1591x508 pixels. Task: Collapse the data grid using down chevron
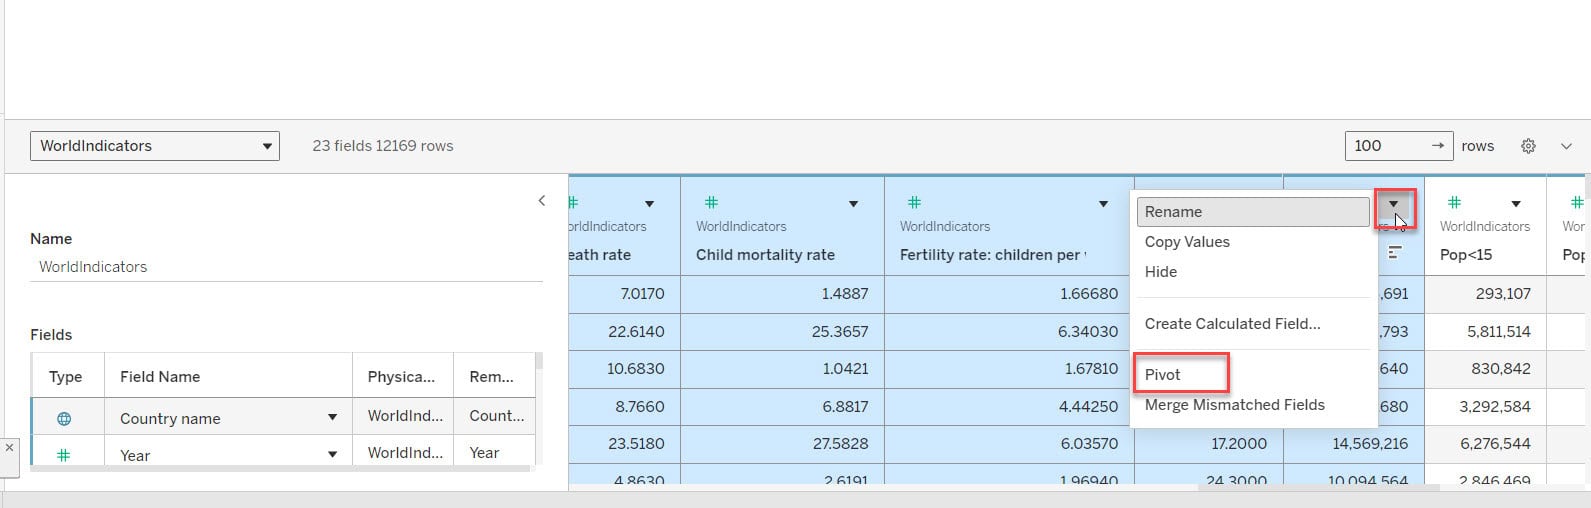pyautogui.click(x=1566, y=146)
